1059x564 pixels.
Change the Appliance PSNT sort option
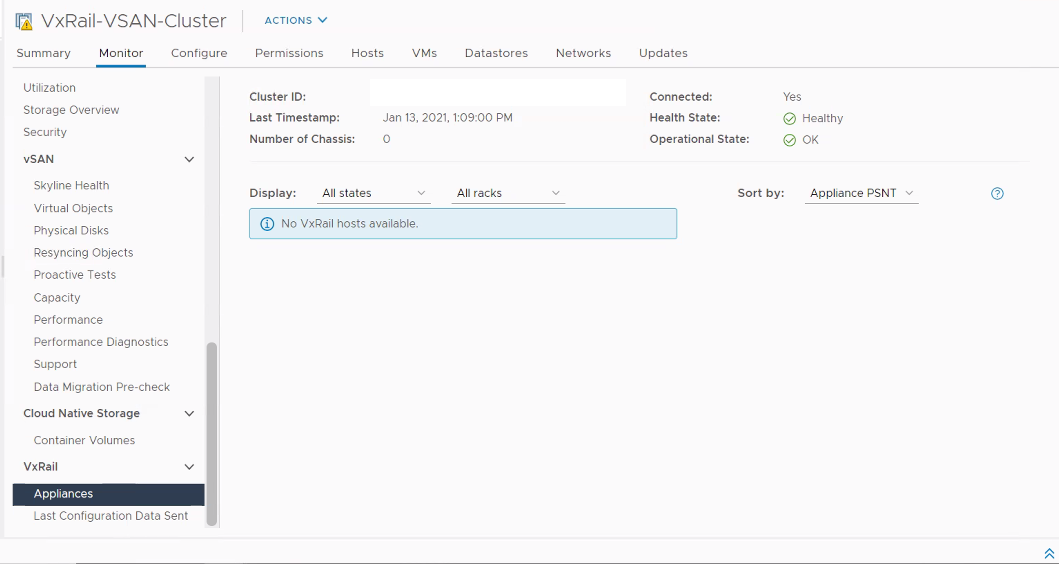tap(861, 193)
